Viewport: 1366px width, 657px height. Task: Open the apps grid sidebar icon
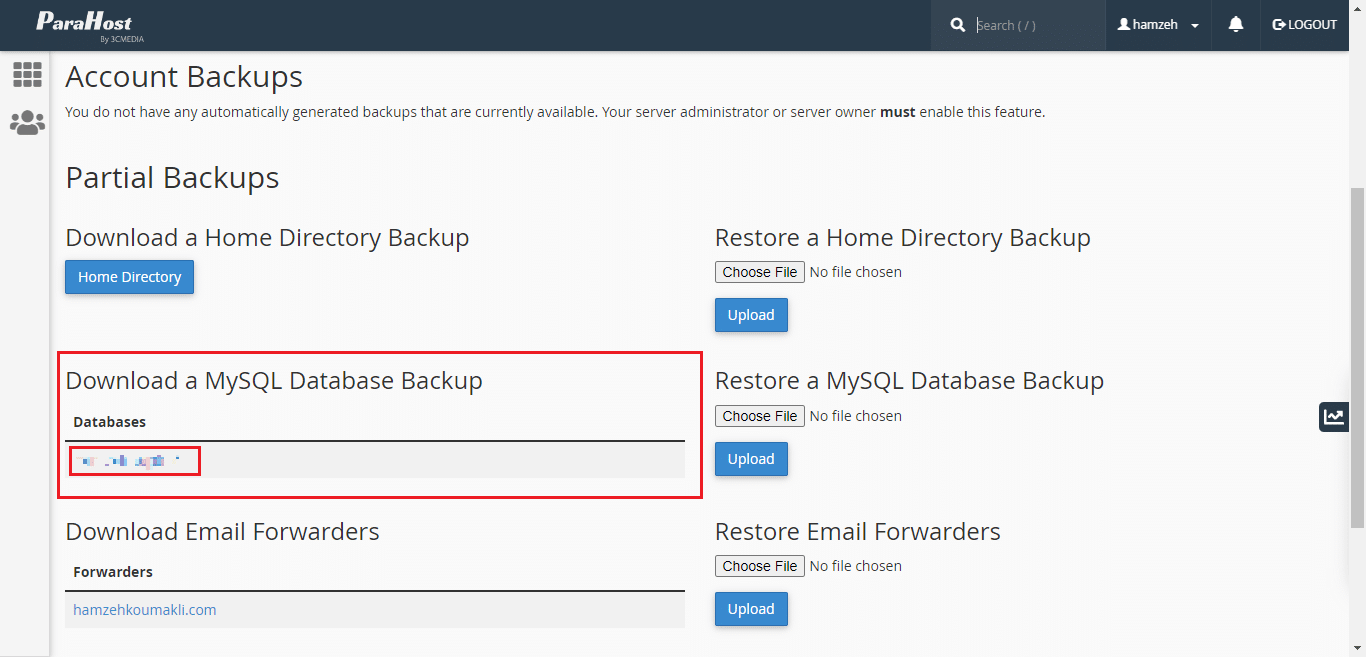click(27, 74)
